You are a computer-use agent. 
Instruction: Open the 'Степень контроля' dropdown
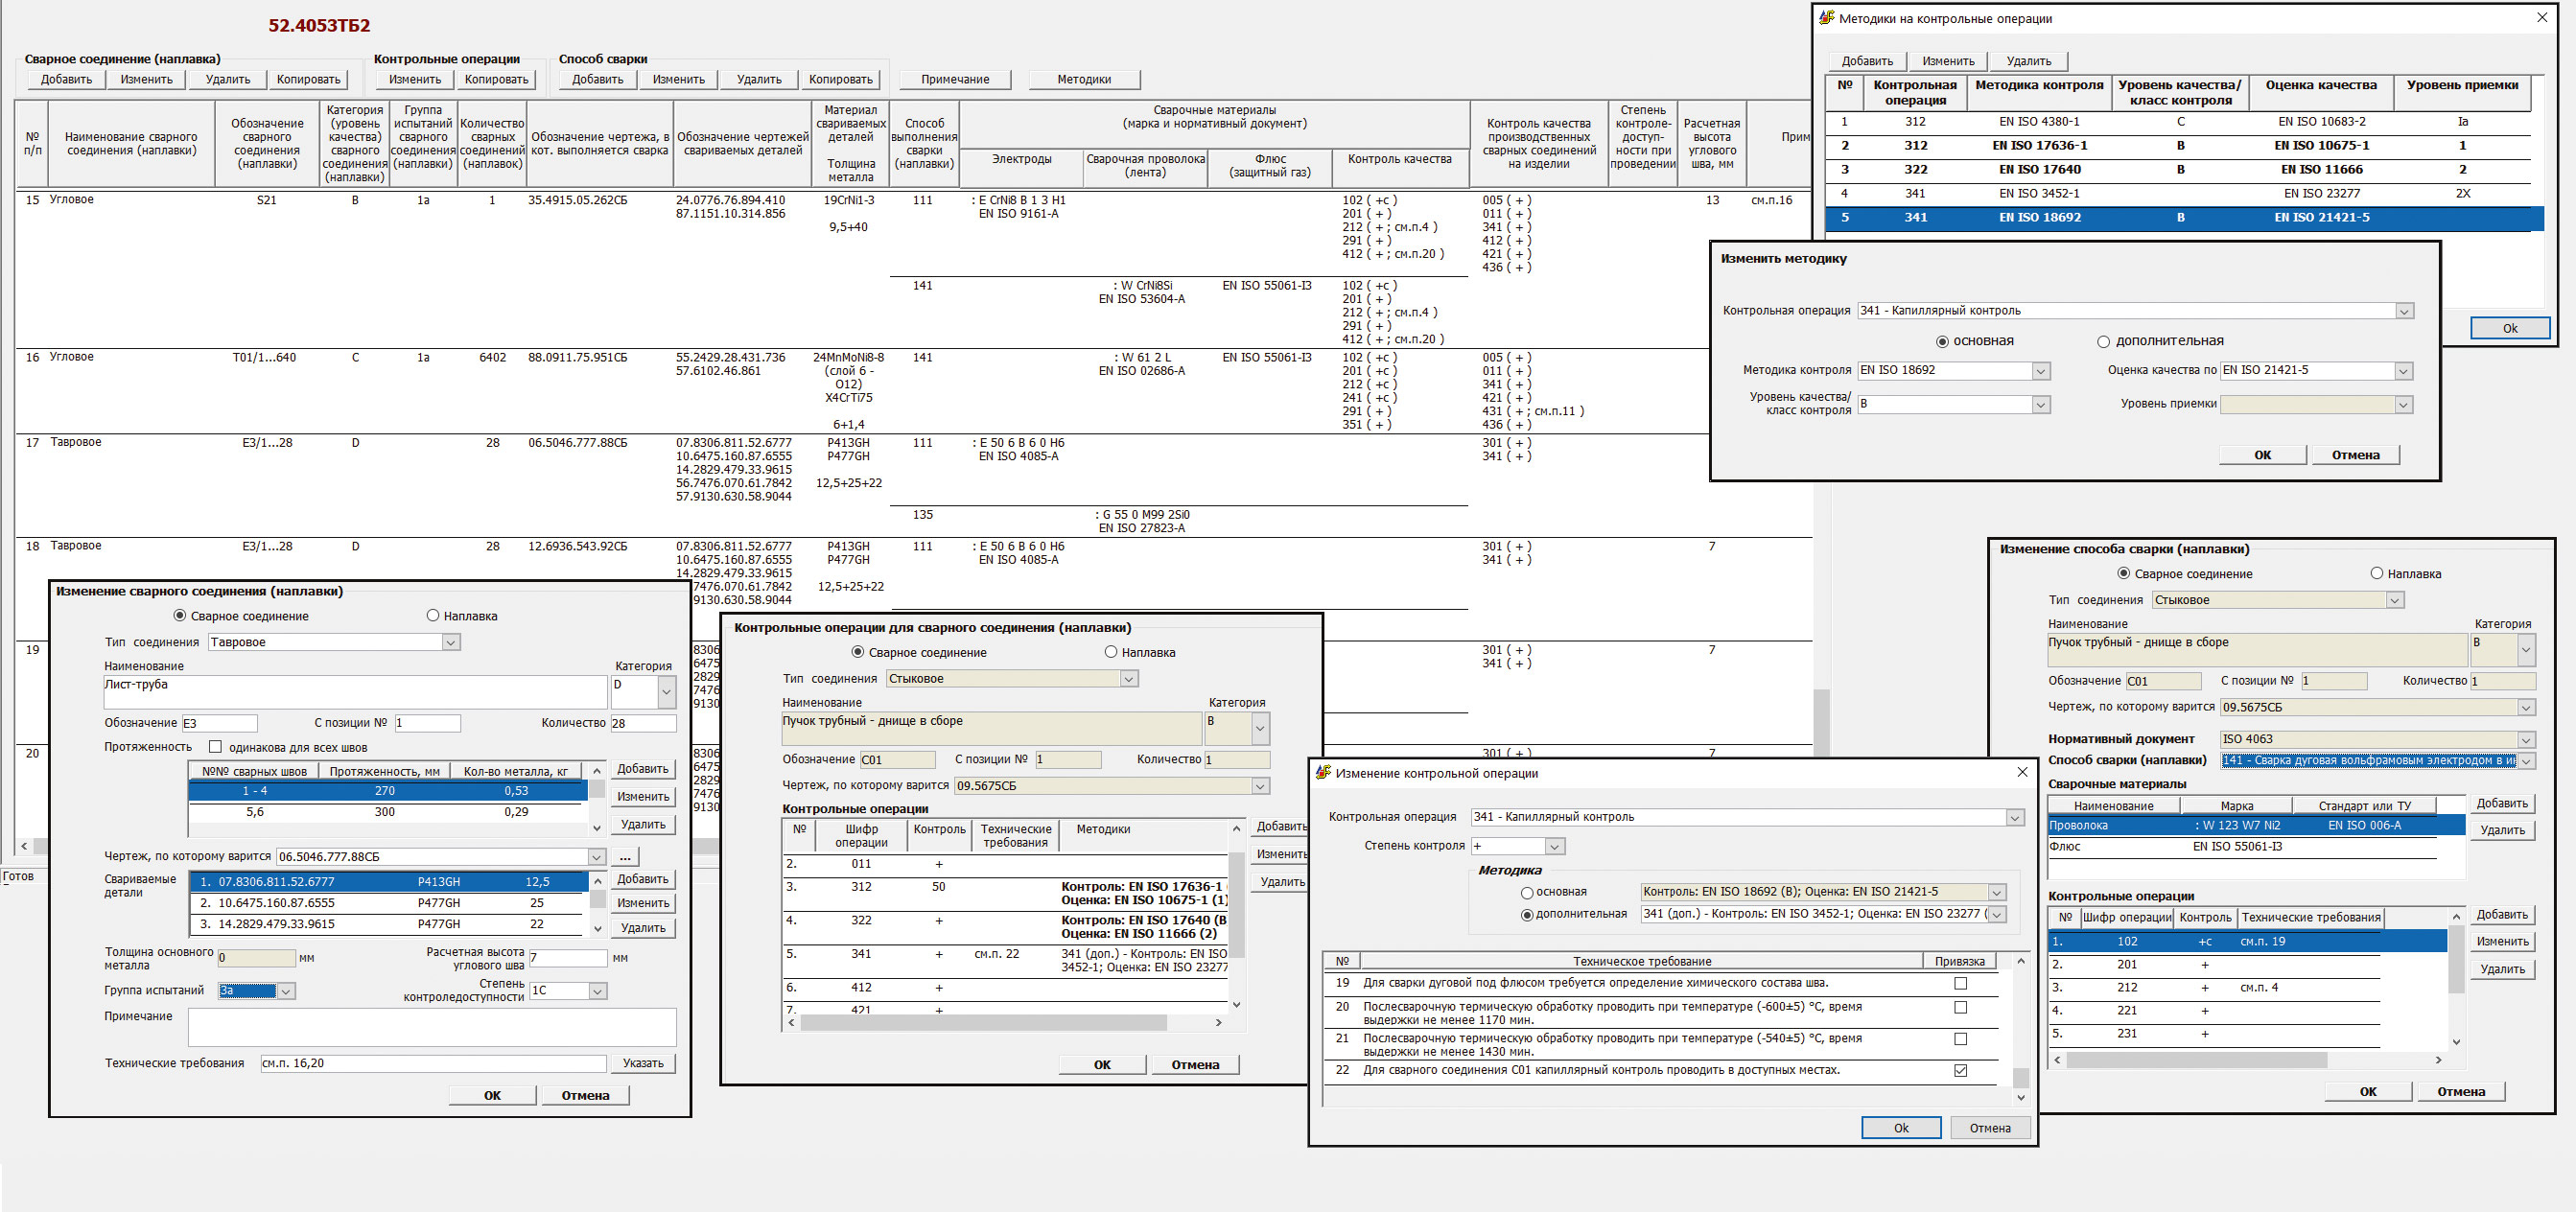[x=1554, y=846]
